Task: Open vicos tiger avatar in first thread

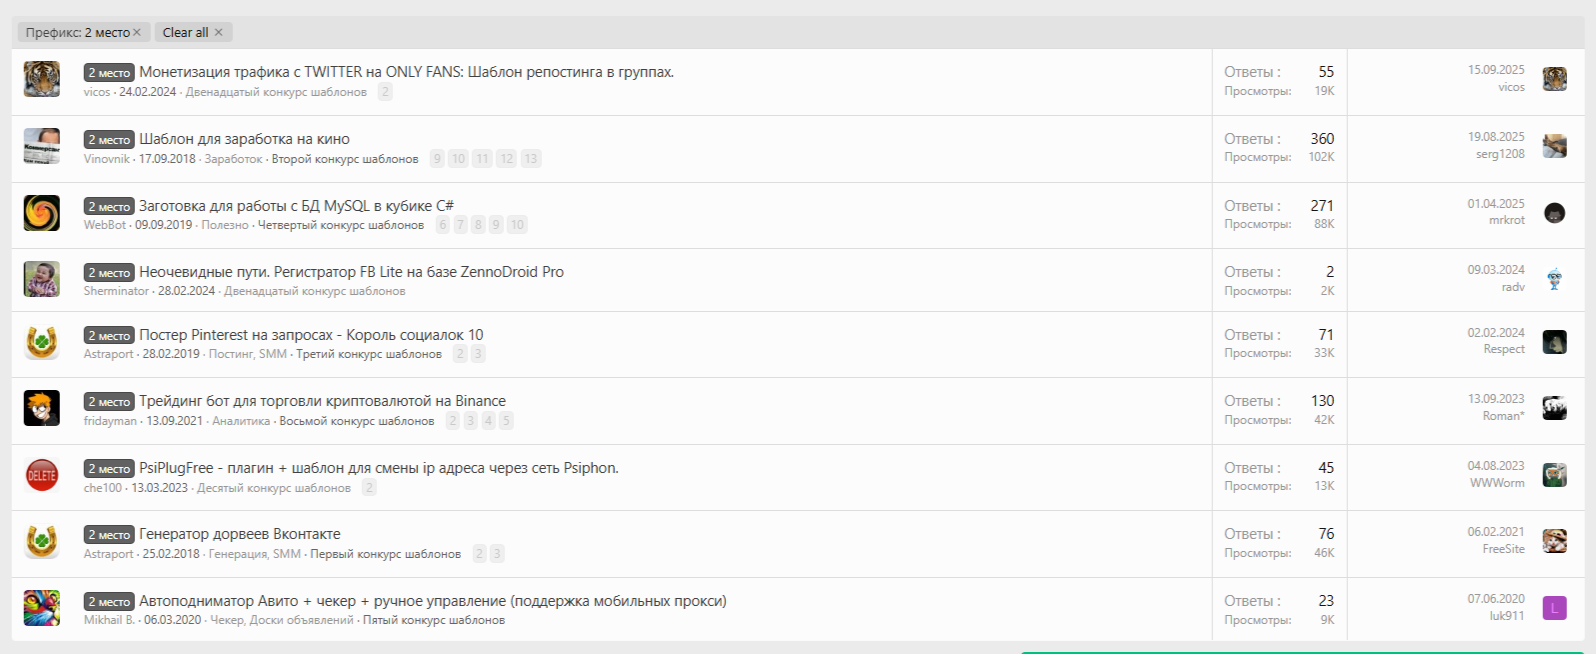Action: (x=42, y=79)
